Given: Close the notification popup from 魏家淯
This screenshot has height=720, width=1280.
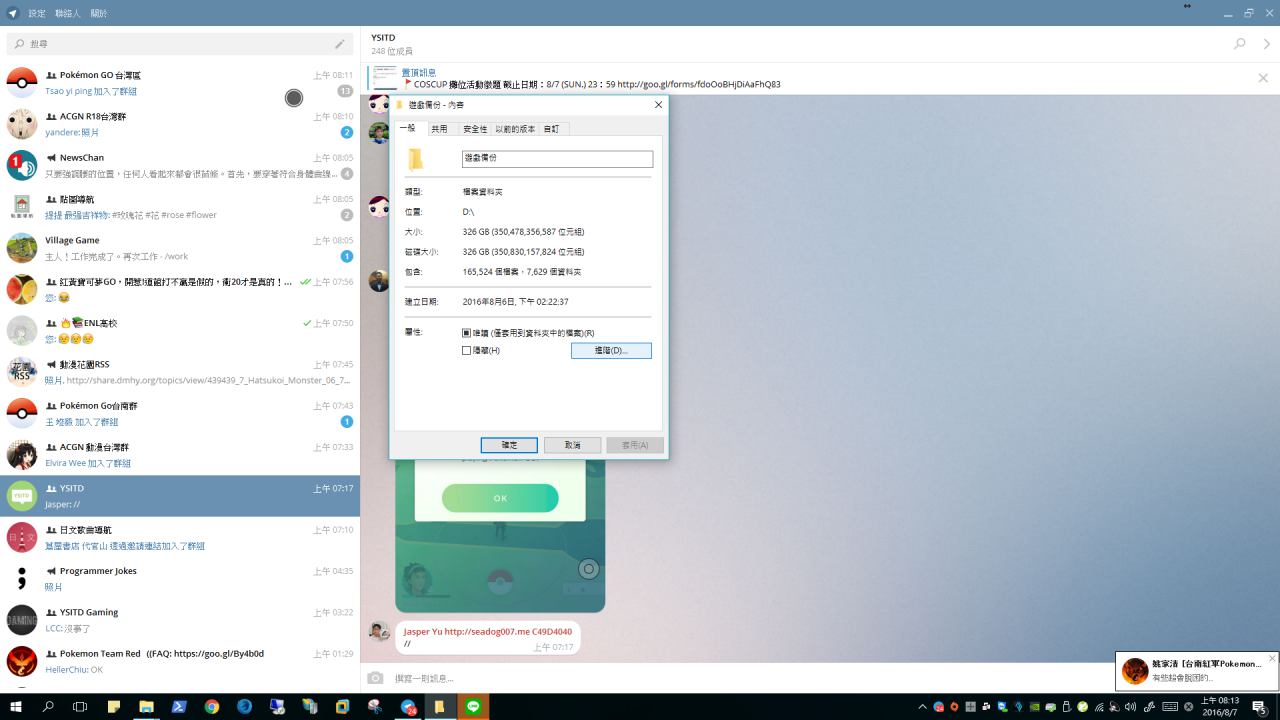Looking at the screenshot, I should pos(1272,658).
